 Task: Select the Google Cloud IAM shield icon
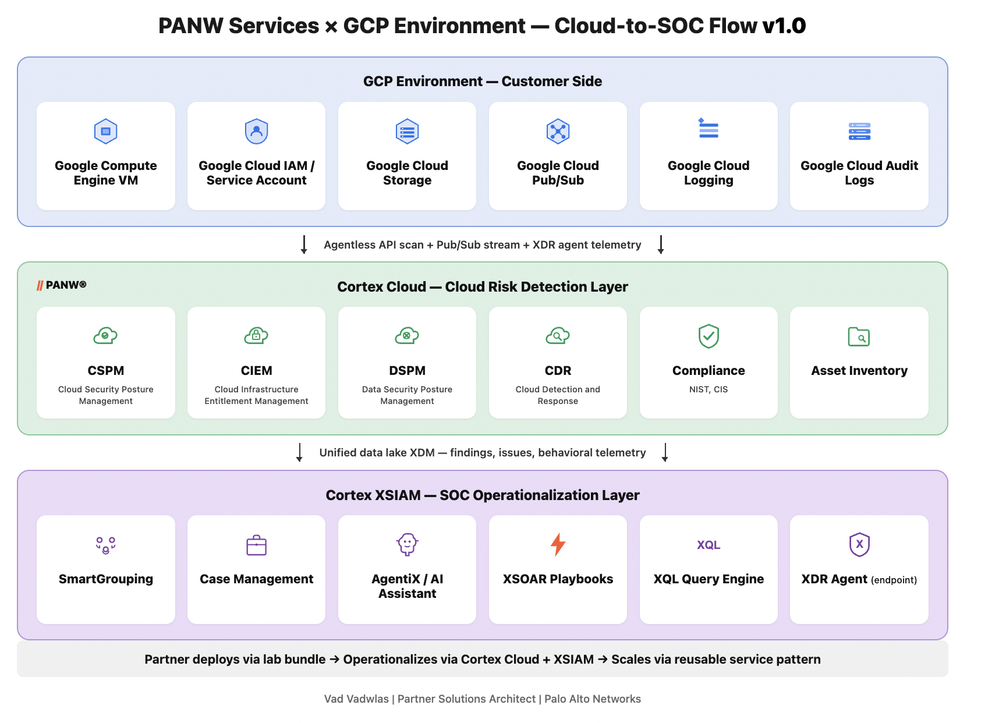pos(256,132)
